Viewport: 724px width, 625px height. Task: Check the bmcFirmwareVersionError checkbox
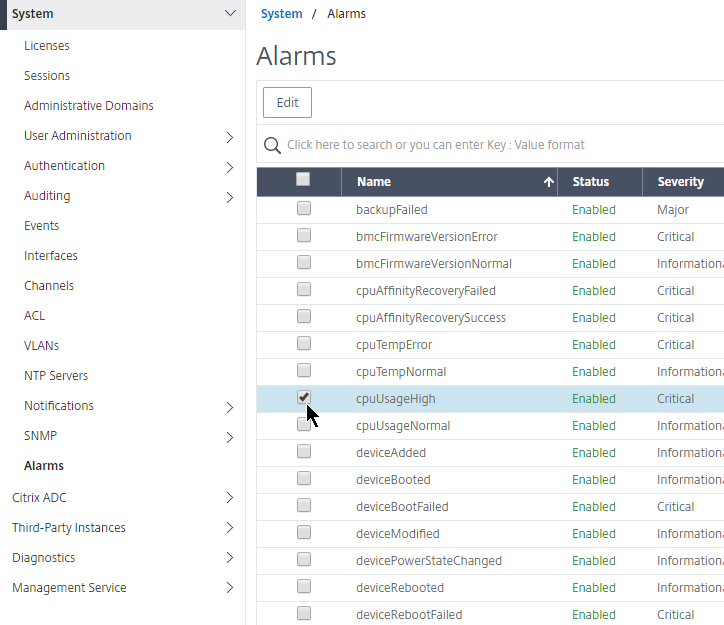click(x=304, y=235)
